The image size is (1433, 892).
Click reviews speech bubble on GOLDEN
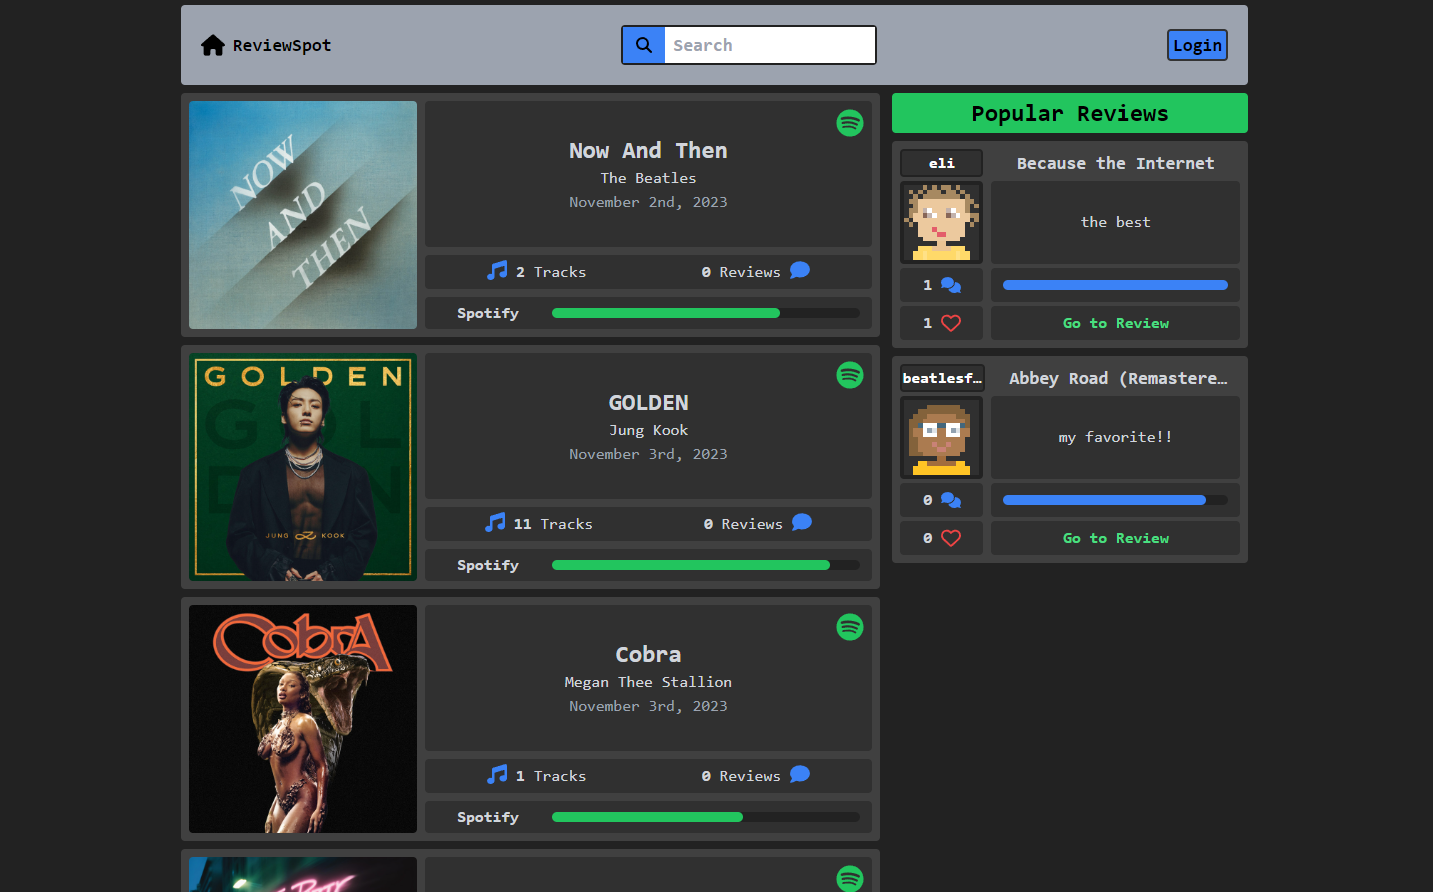coord(802,522)
